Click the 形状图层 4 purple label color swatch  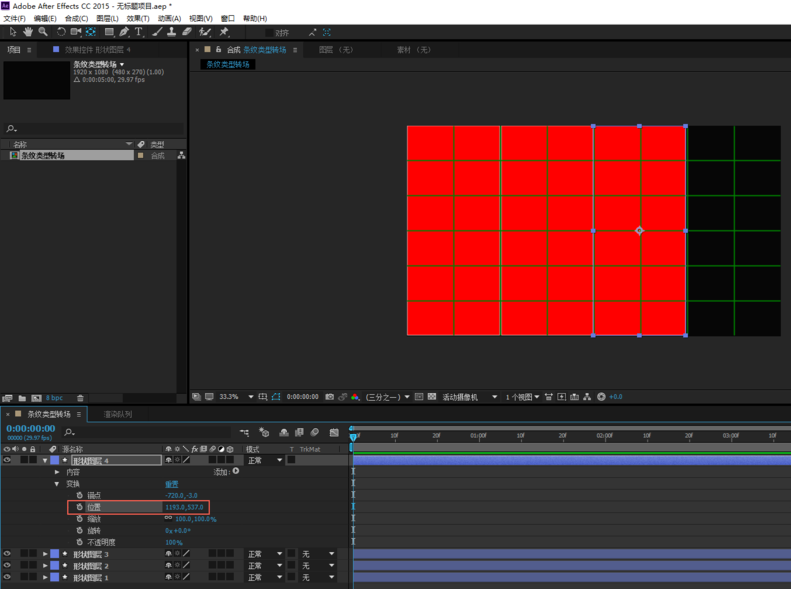point(54,460)
